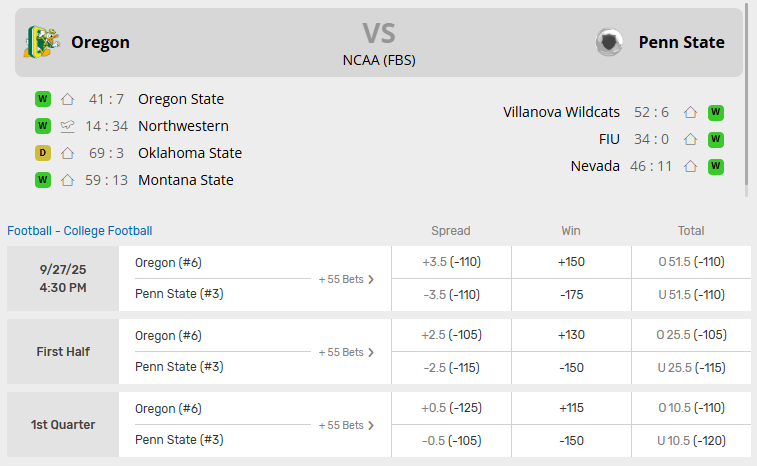This screenshot has height=466, width=757.
Task: Expand +55 Bets for the full game
Action: [346, 279]
